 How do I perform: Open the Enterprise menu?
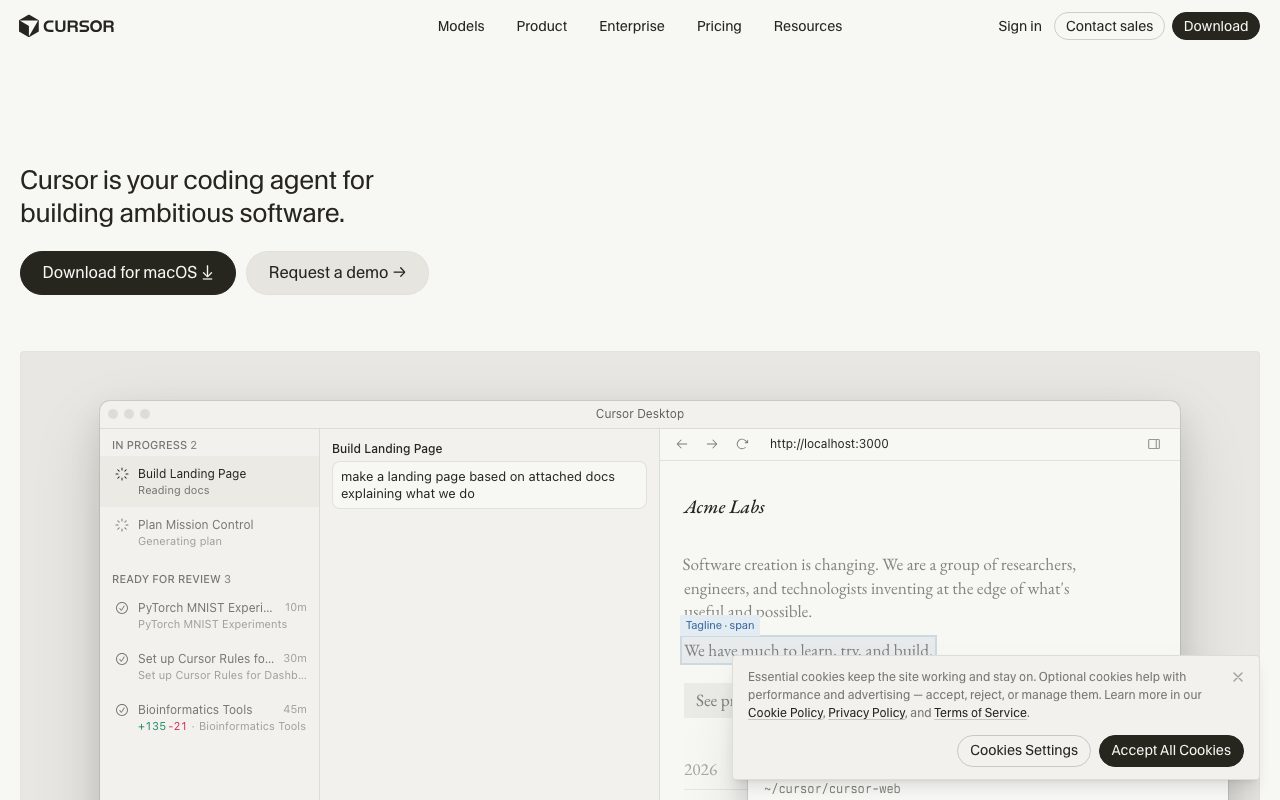point(632,26)
